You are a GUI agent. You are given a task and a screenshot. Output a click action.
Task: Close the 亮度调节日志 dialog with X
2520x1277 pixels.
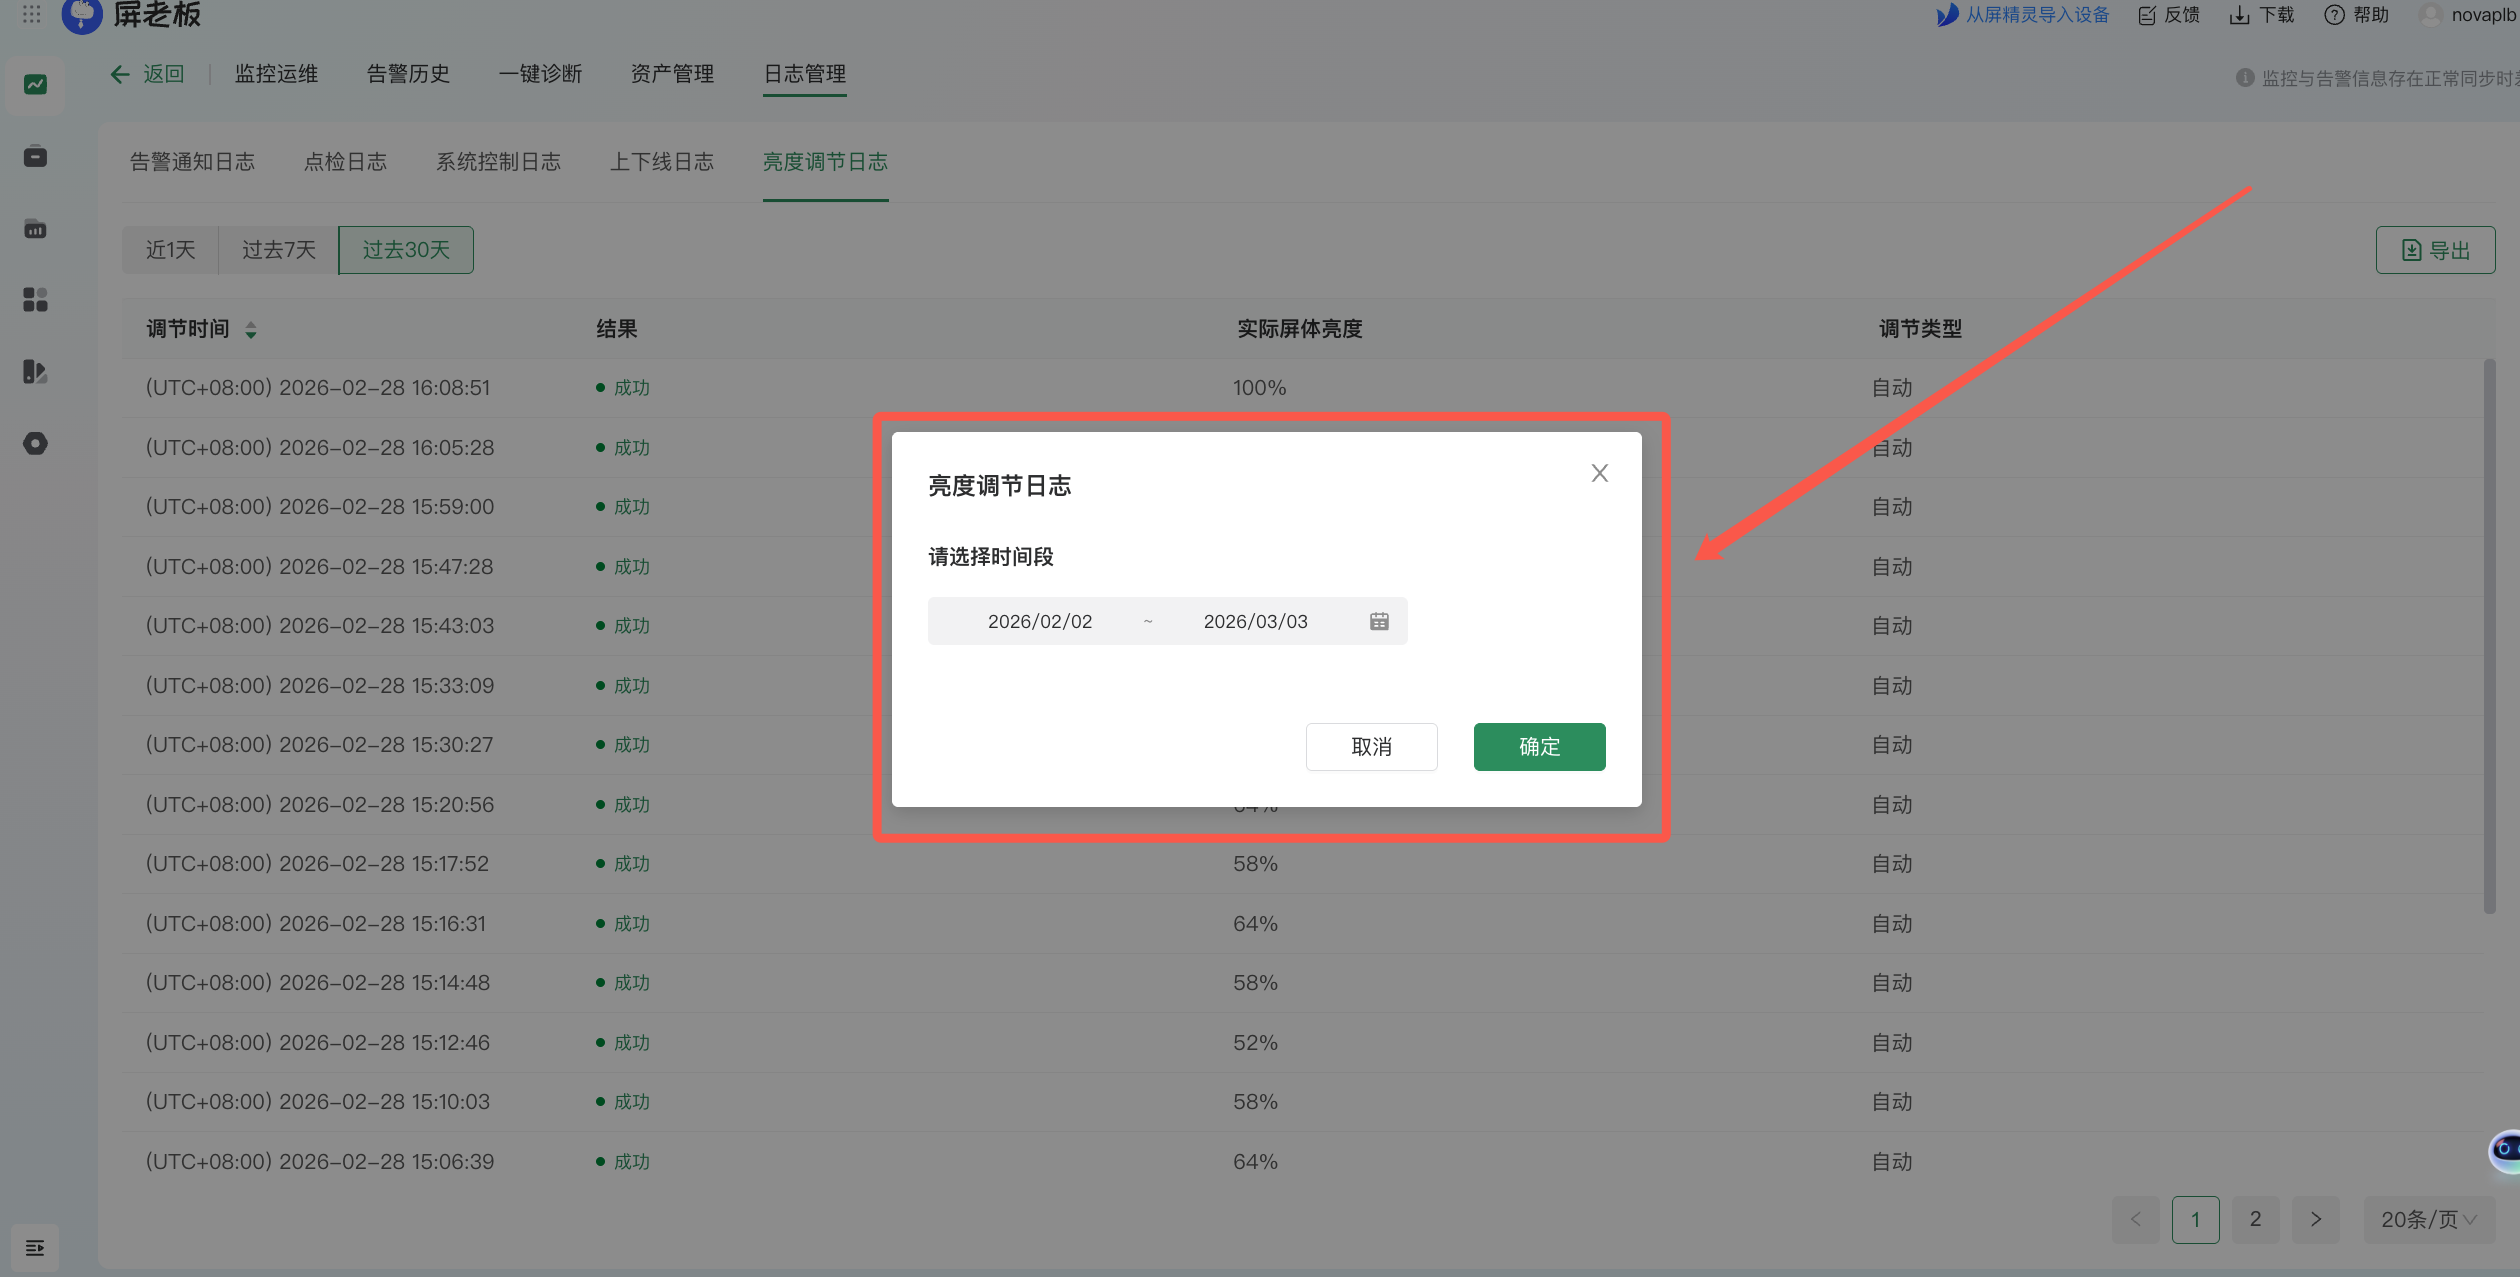click(1599, 473)
